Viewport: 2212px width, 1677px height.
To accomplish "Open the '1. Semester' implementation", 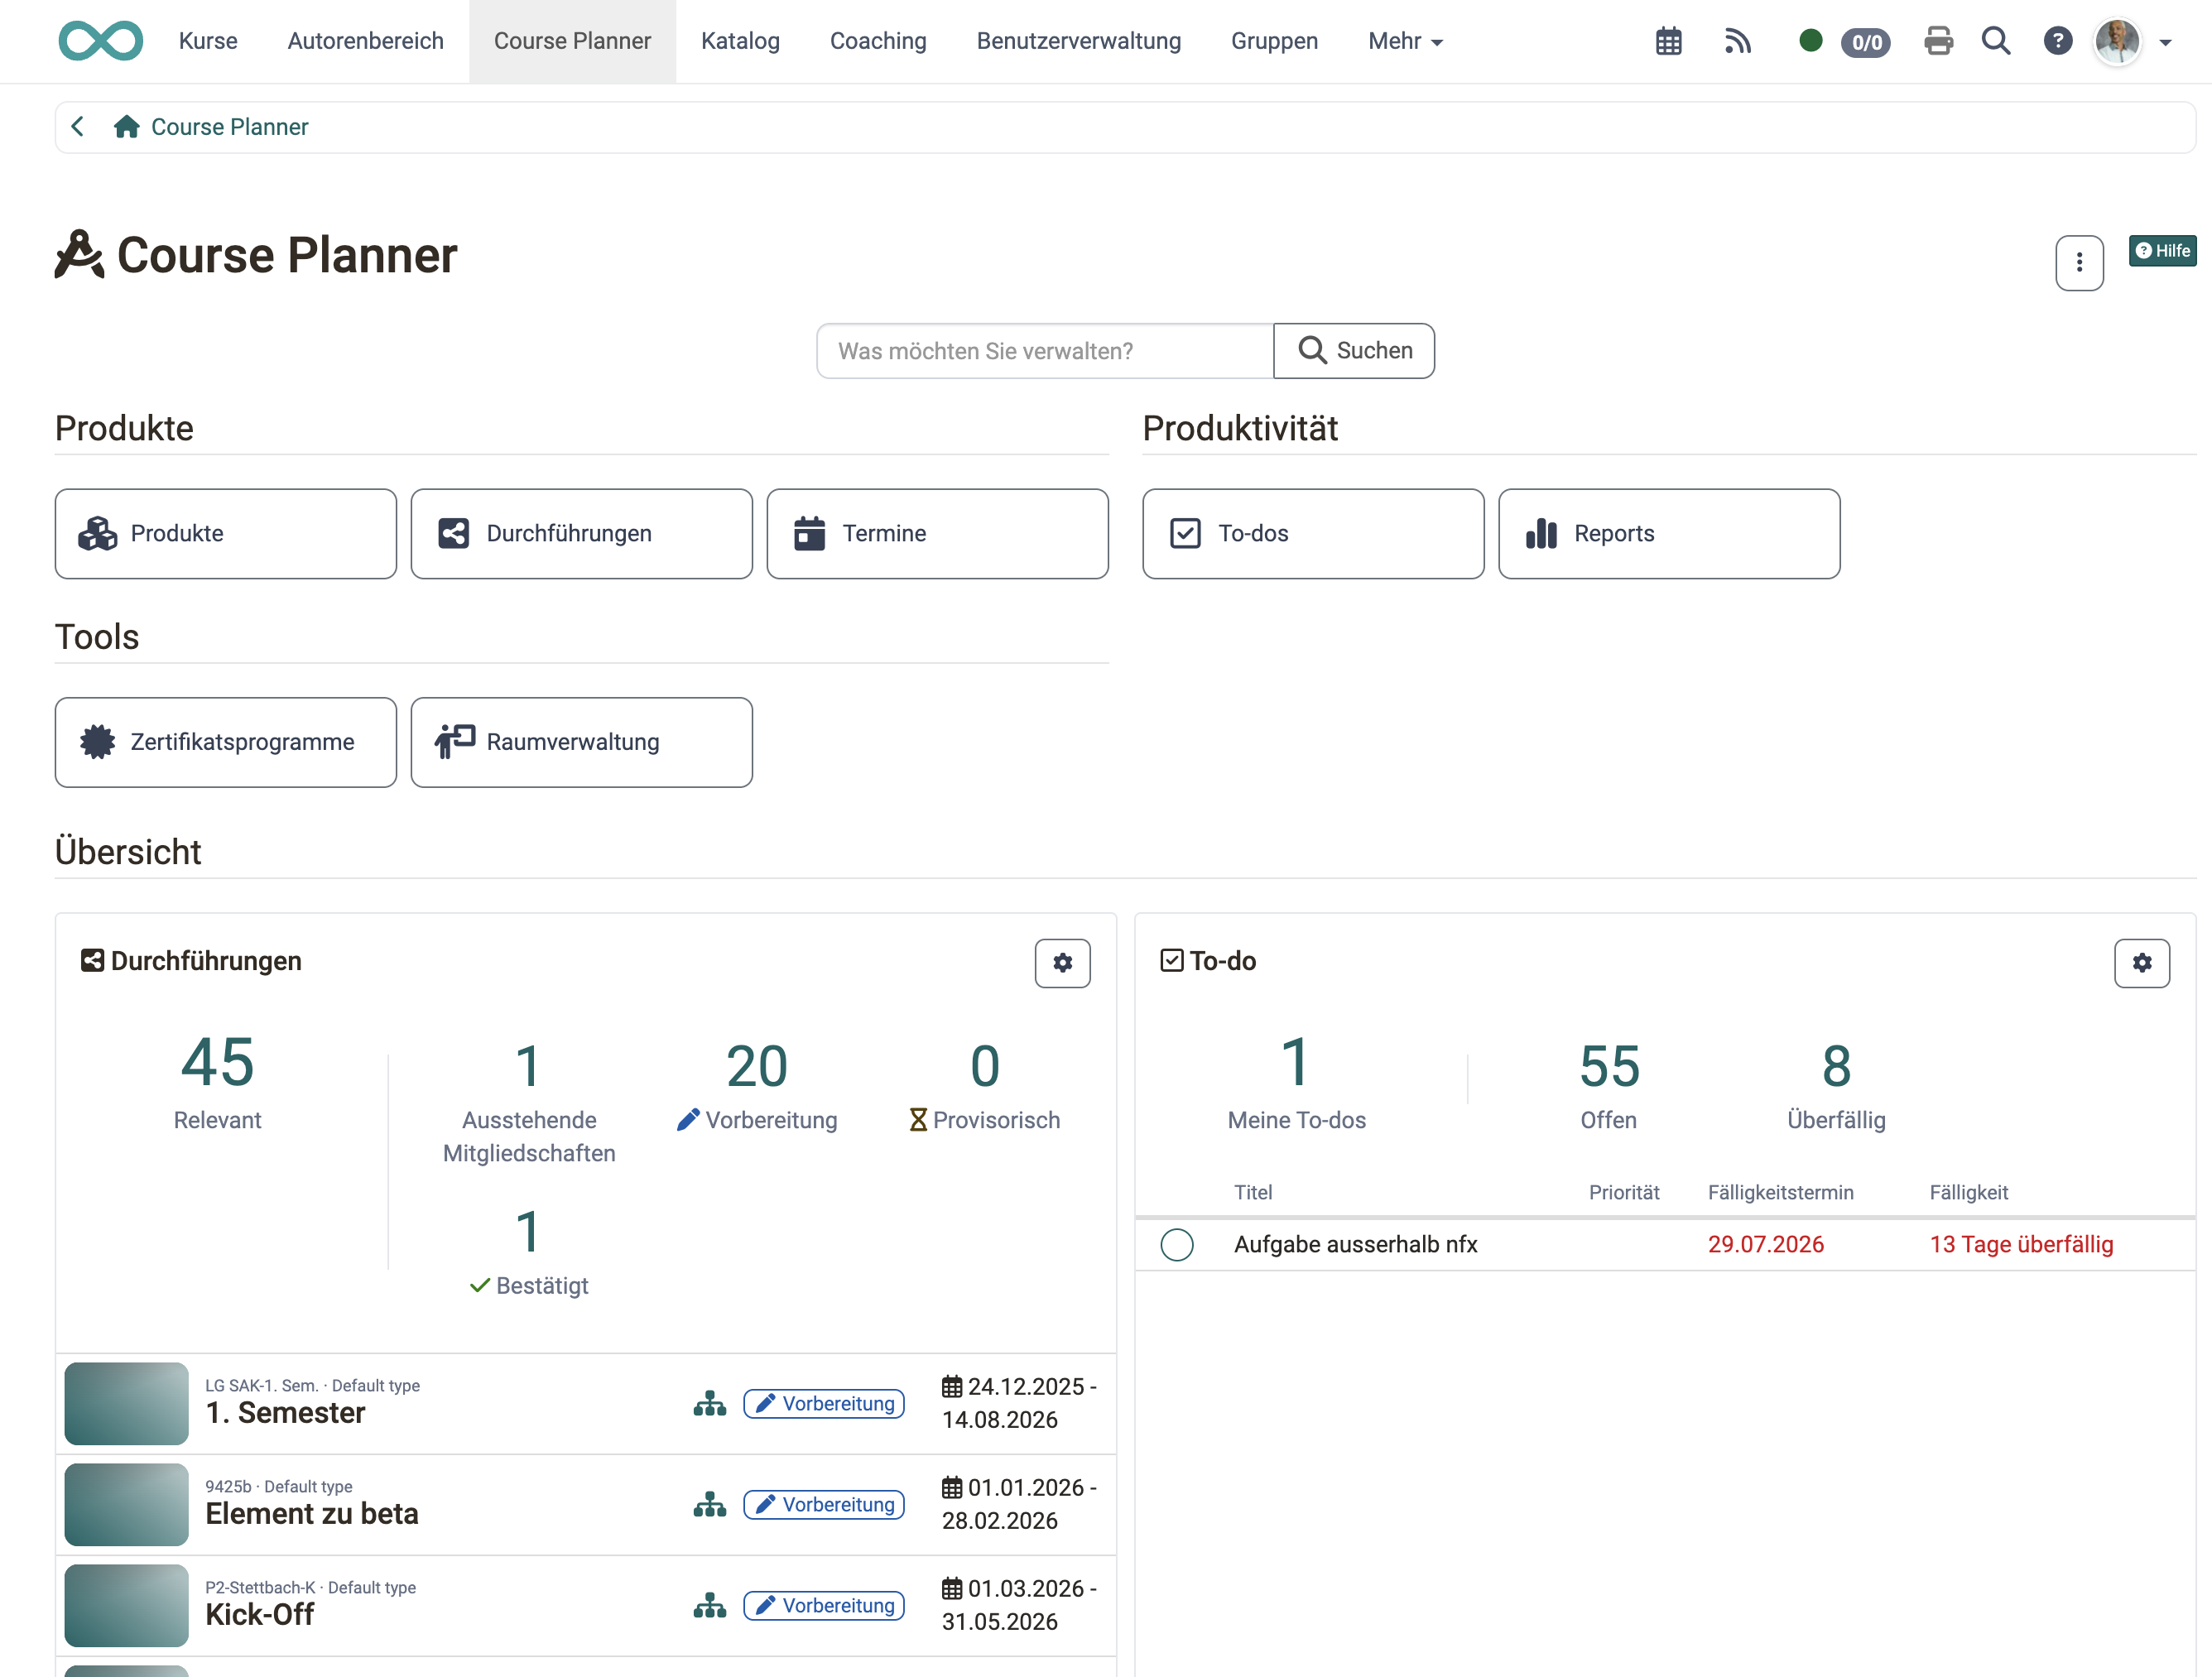I will (285, 1413).
